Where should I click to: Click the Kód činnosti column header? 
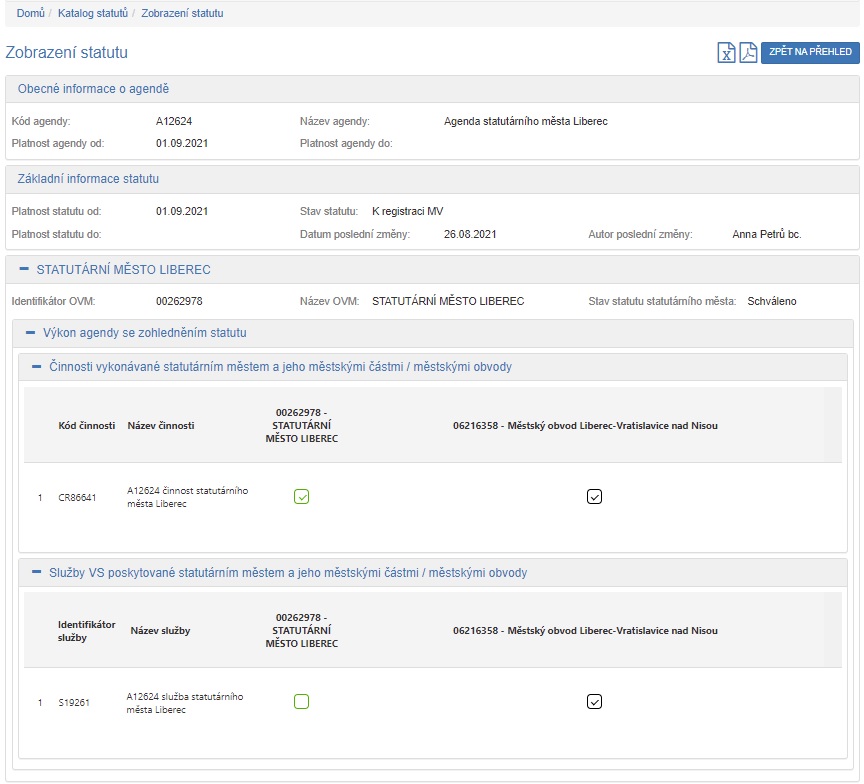(87, 426)
